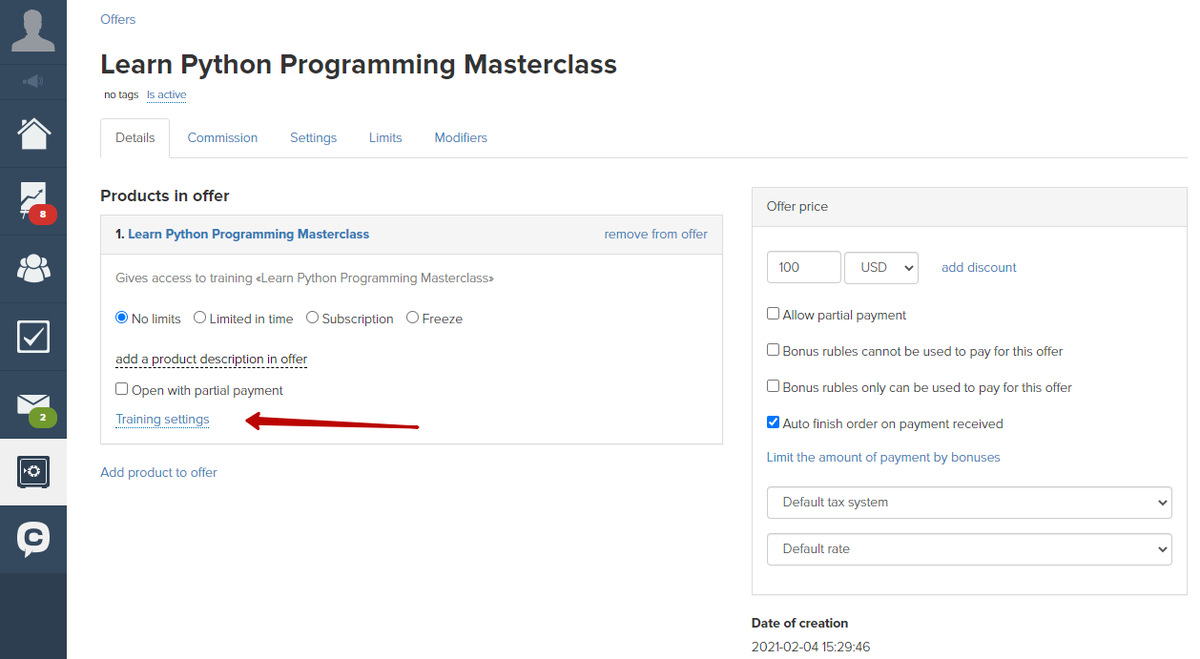Uncheck Auto finish order on payment received
This screenshot has width=1200, height=659.
(x=773, y=423)
